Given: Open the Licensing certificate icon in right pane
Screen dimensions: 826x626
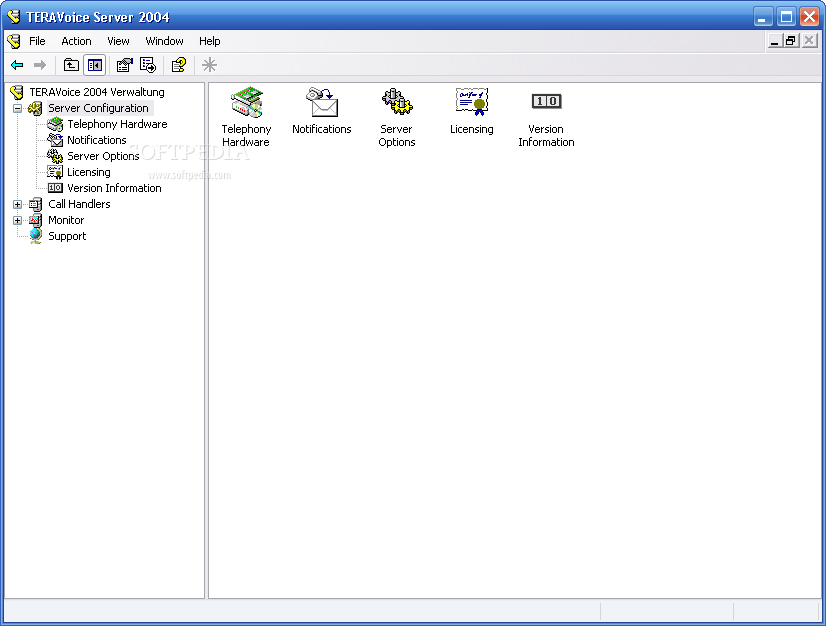Looking at the screenshot, I should [472, 102].
